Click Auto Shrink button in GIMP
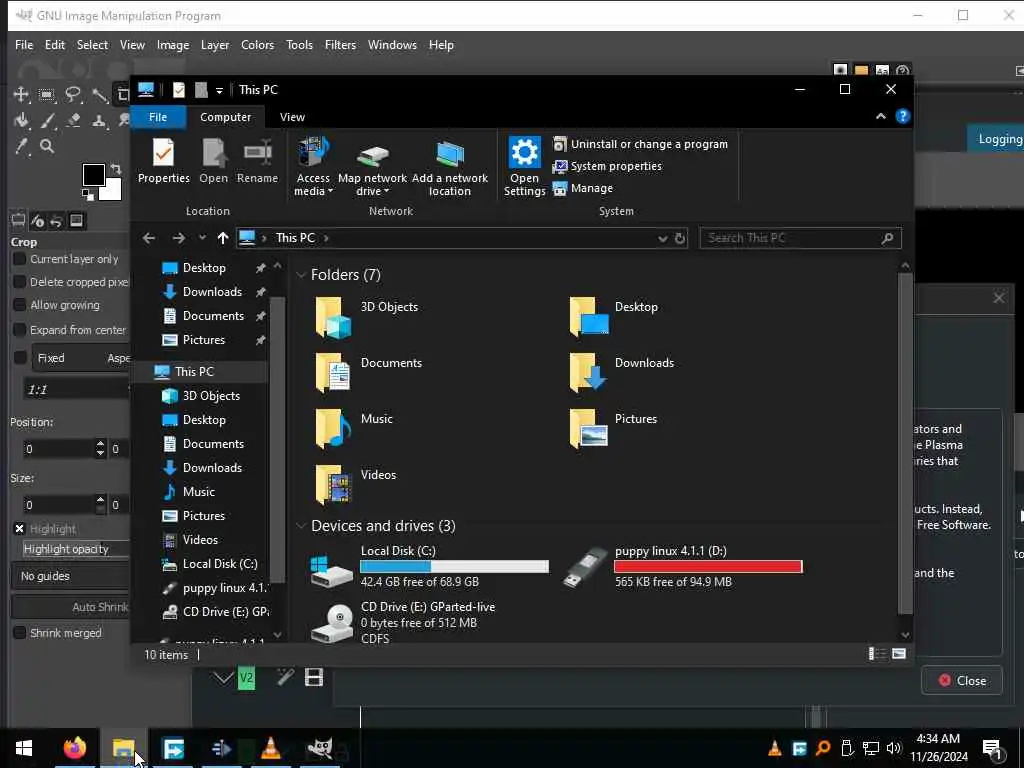 (71, 607)
